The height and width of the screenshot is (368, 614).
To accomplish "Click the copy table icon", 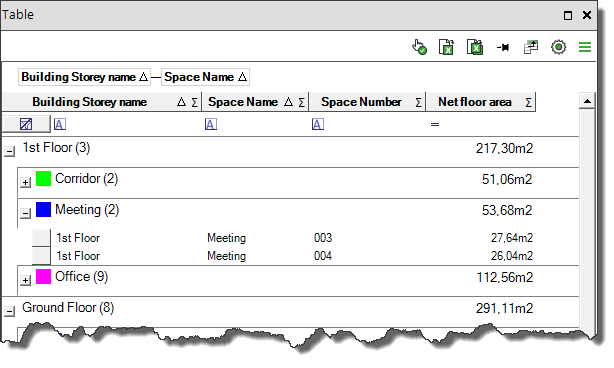I will [x=531, y=47].
